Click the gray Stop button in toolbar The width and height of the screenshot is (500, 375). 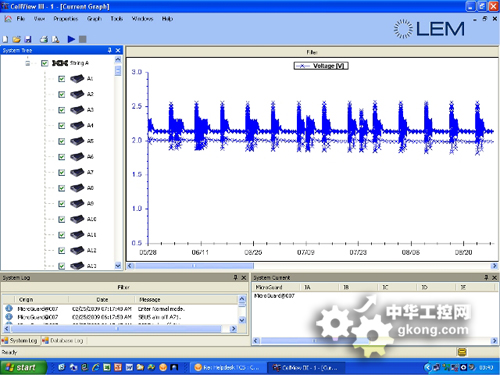click(x=83, y=39)
